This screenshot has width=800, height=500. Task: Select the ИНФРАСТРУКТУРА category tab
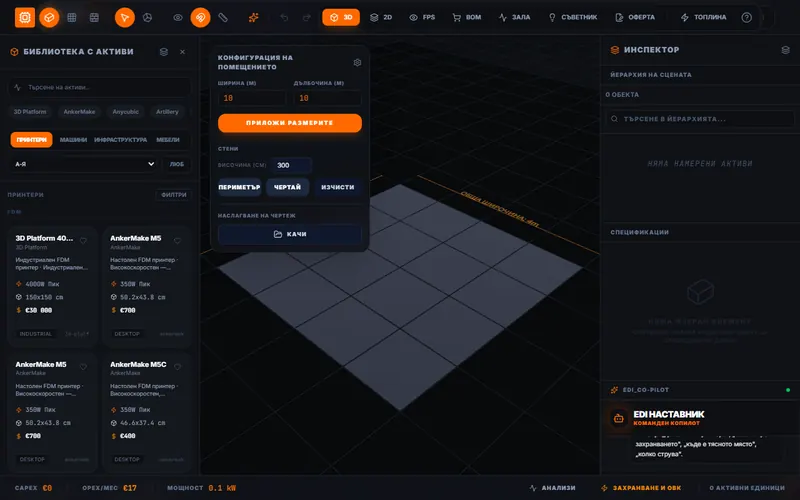[x=120, y=140]
